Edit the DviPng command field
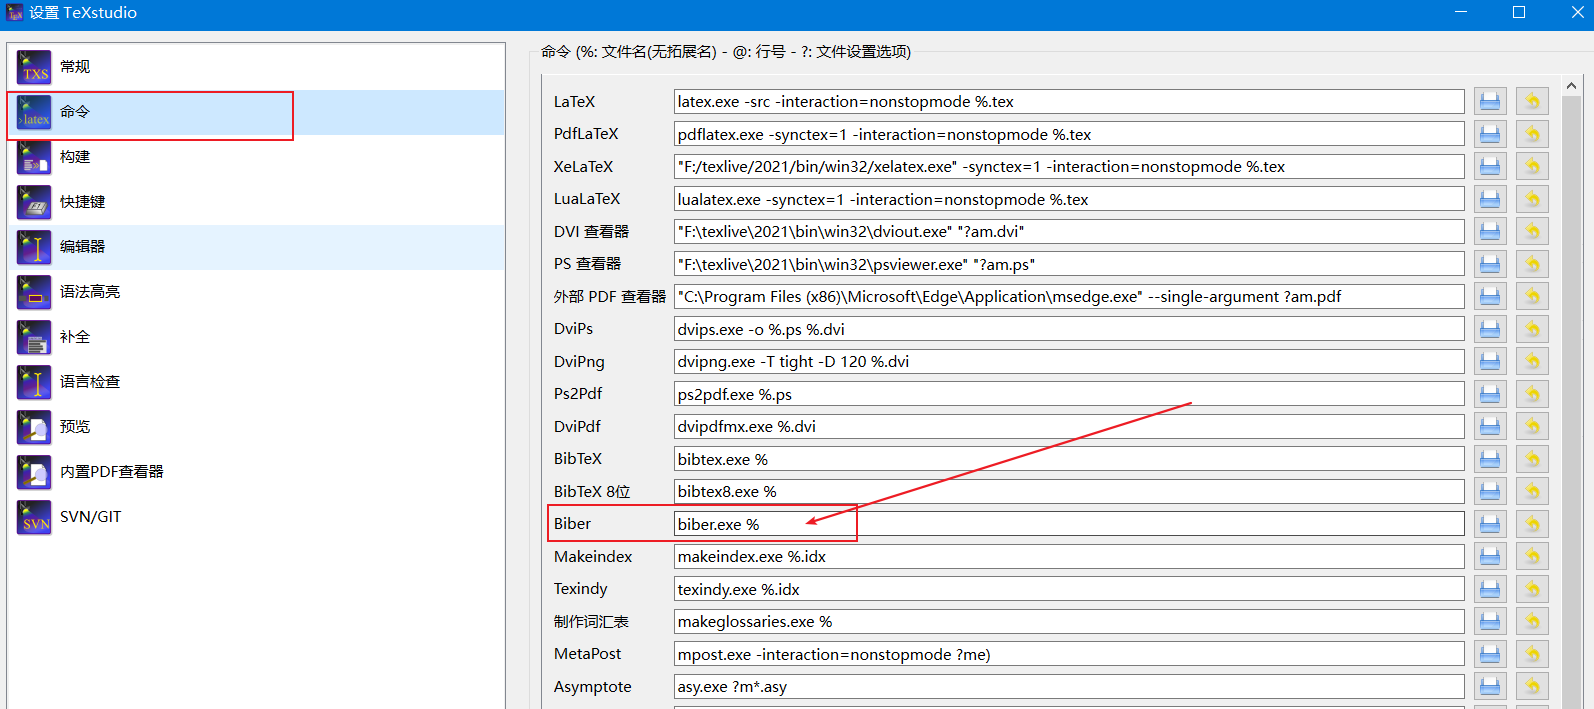 [x=1069, y=361]
